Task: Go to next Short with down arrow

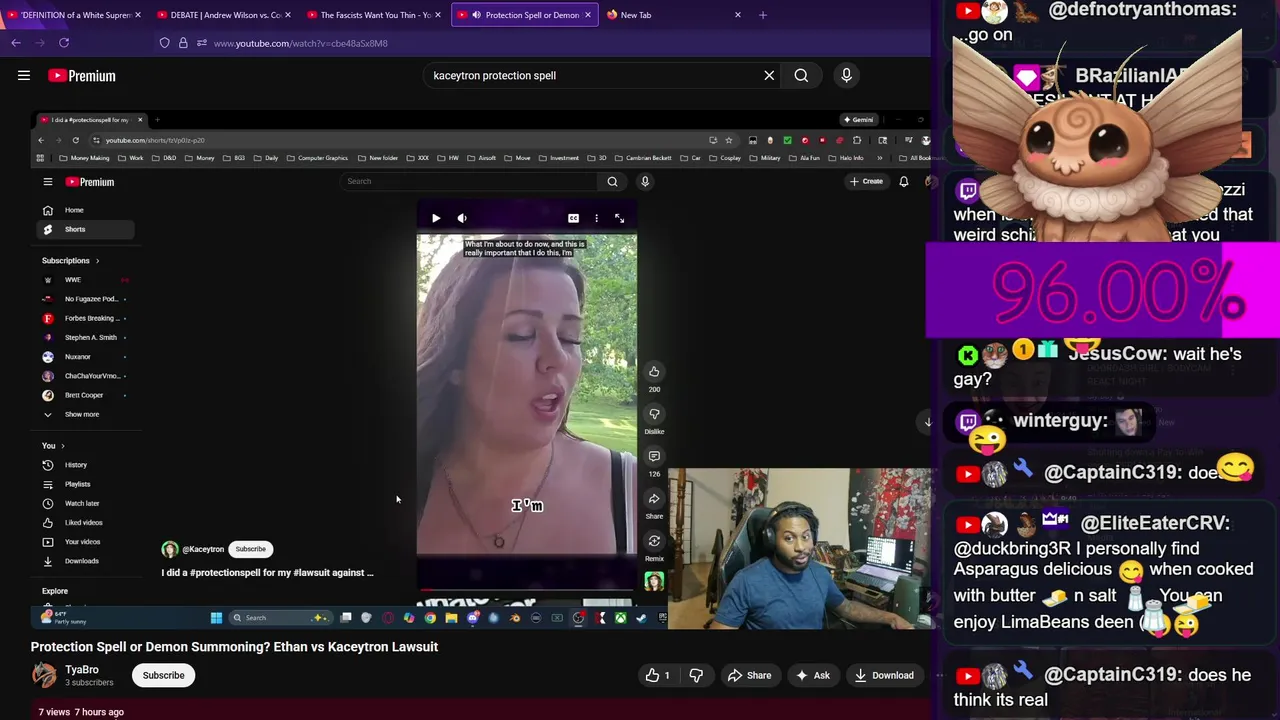Action: [x=927, y=422]
